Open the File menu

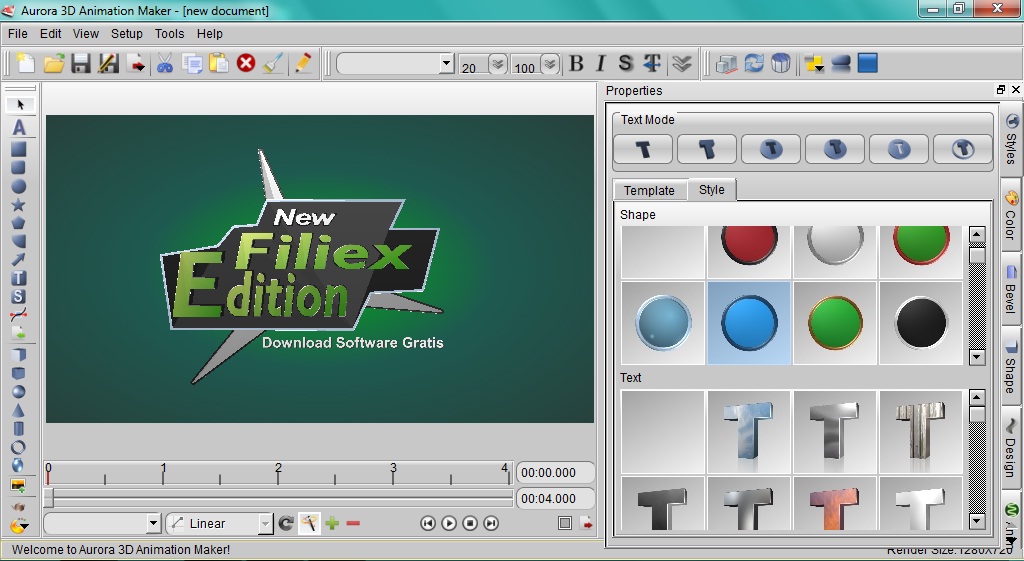click(x=18, y=33)
